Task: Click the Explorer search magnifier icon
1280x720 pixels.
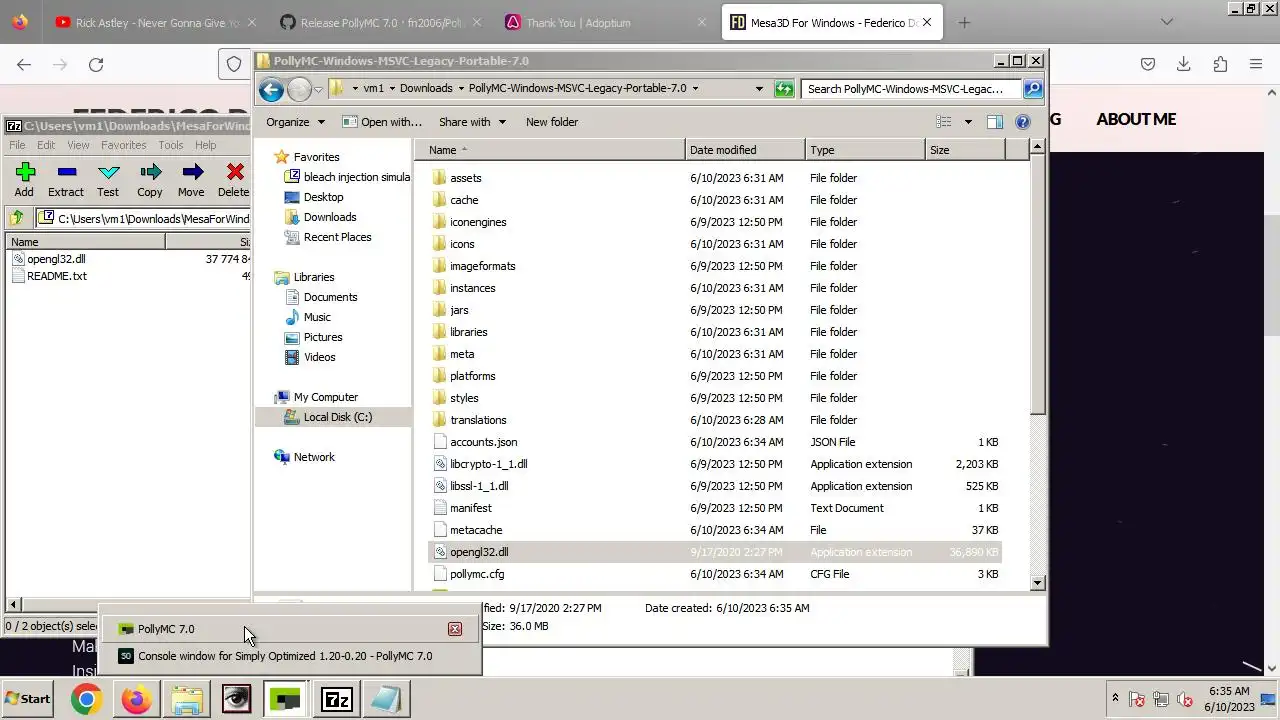Action: [1033, 88]
